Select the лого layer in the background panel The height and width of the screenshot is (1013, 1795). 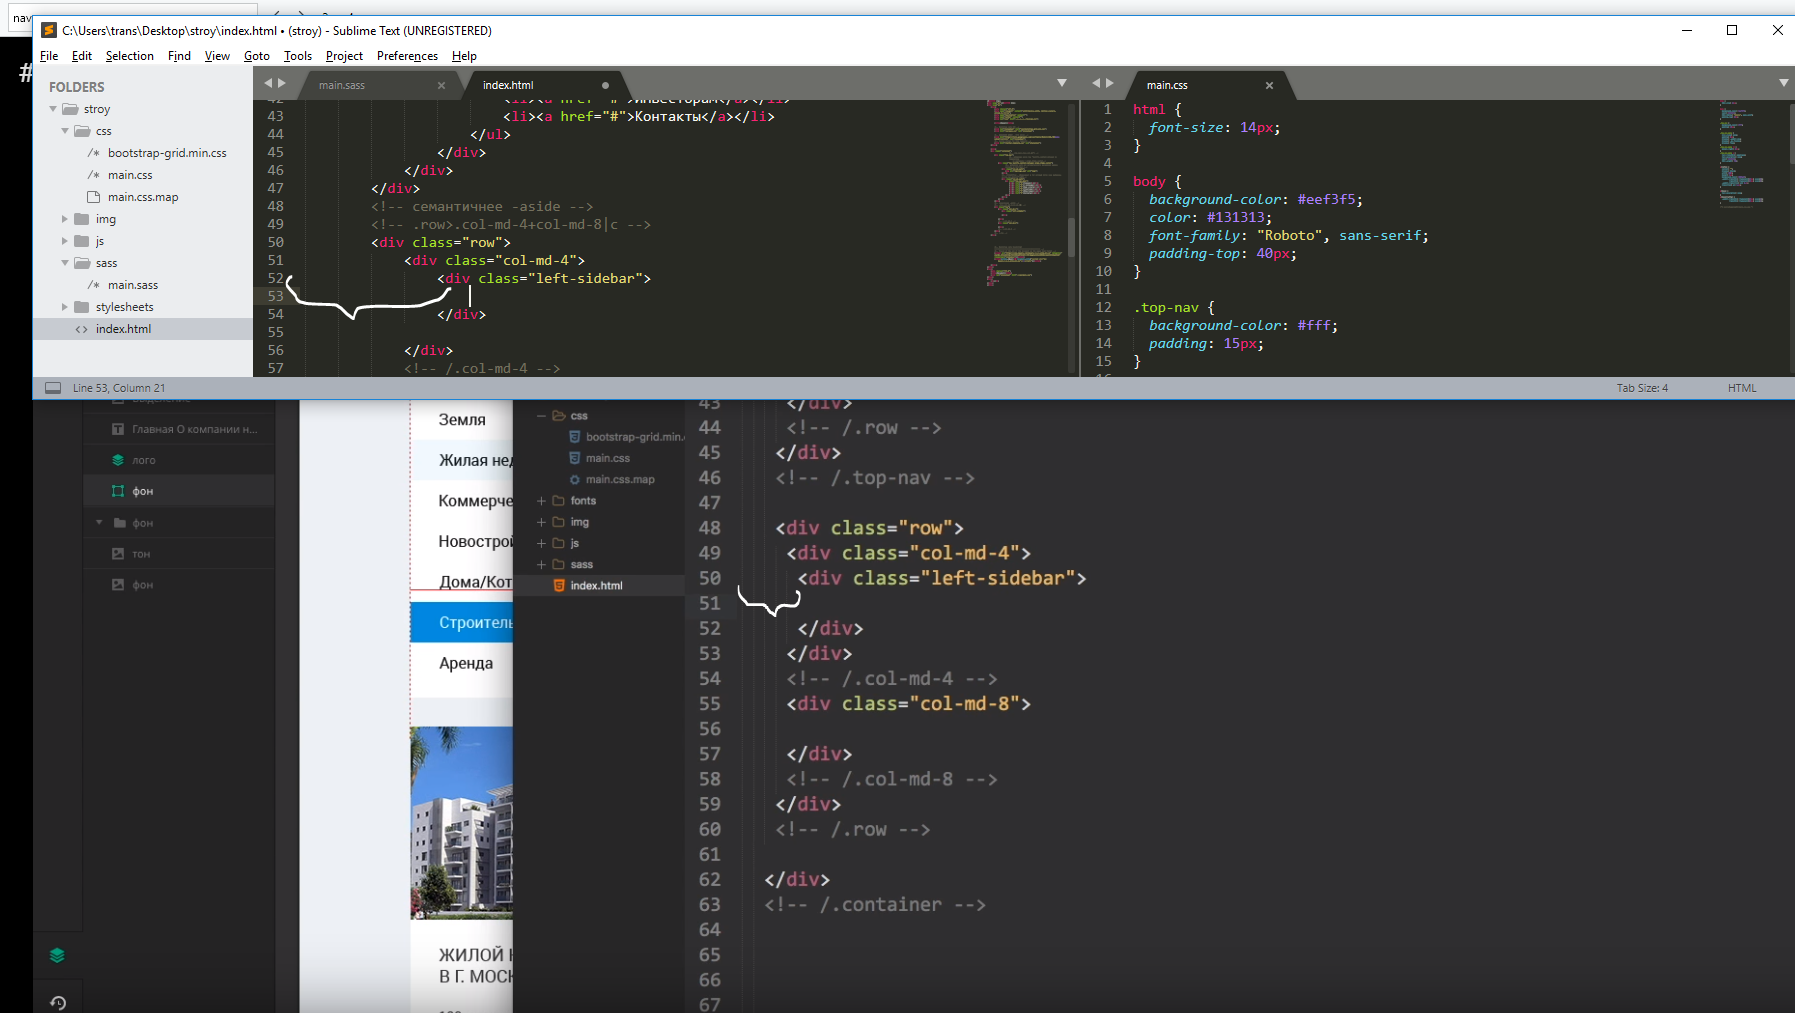coord(144,460)
